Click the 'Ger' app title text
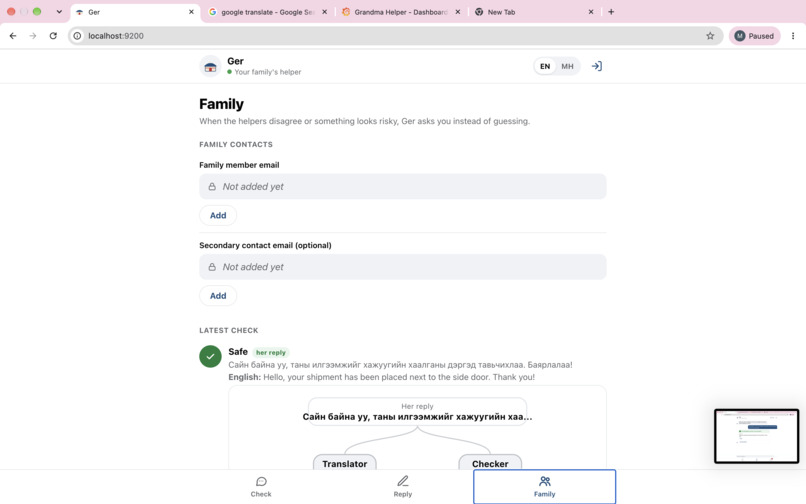Image resolution: width=806 pixels, height=504 pixels. pyautogui.click(x=235, y=61)
